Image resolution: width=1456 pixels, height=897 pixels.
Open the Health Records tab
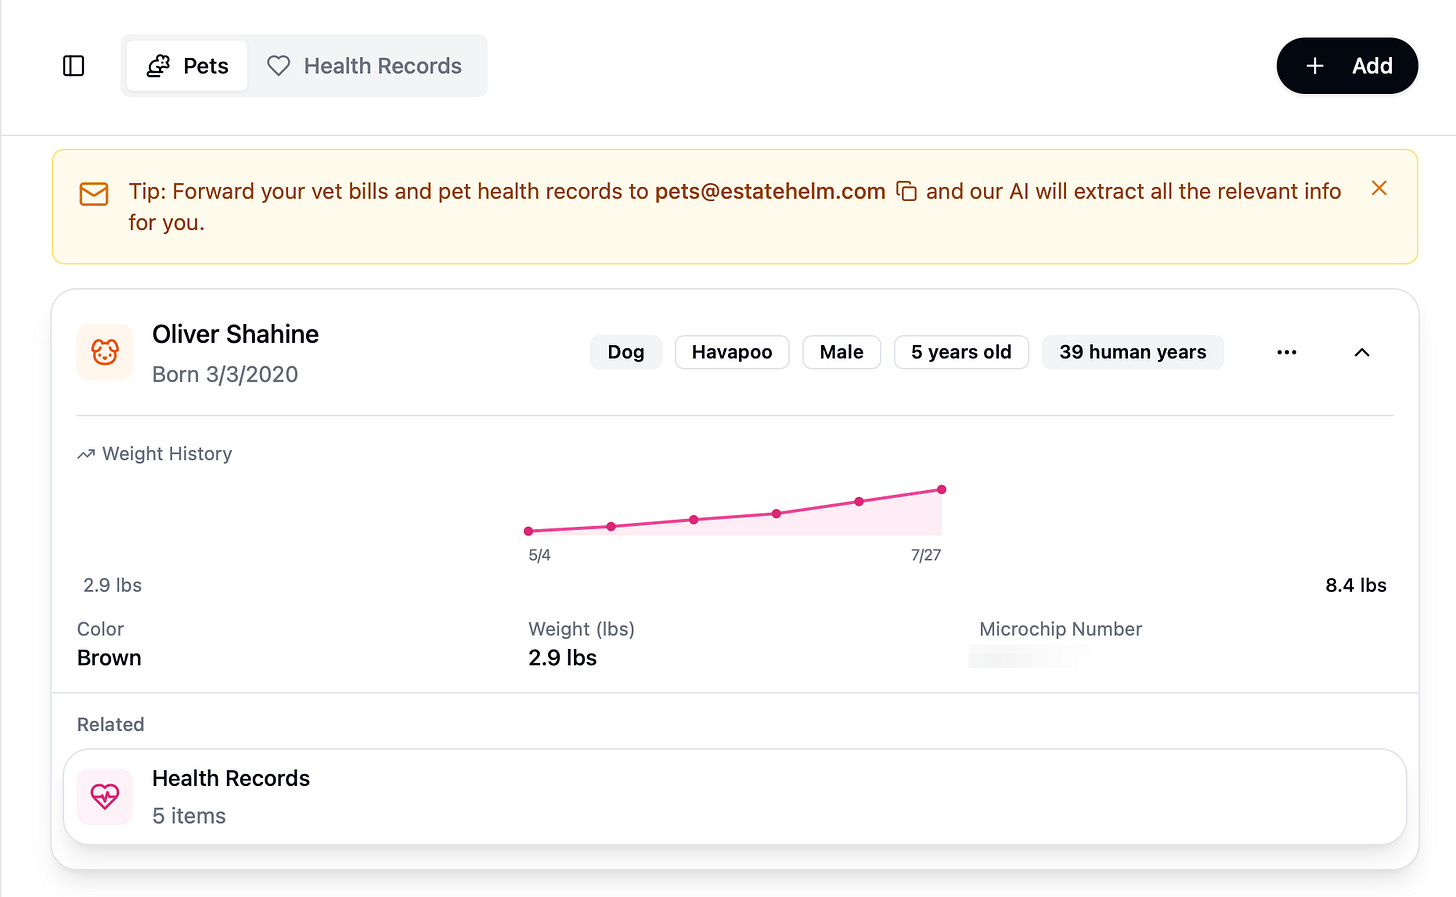(x=364, y=66)
